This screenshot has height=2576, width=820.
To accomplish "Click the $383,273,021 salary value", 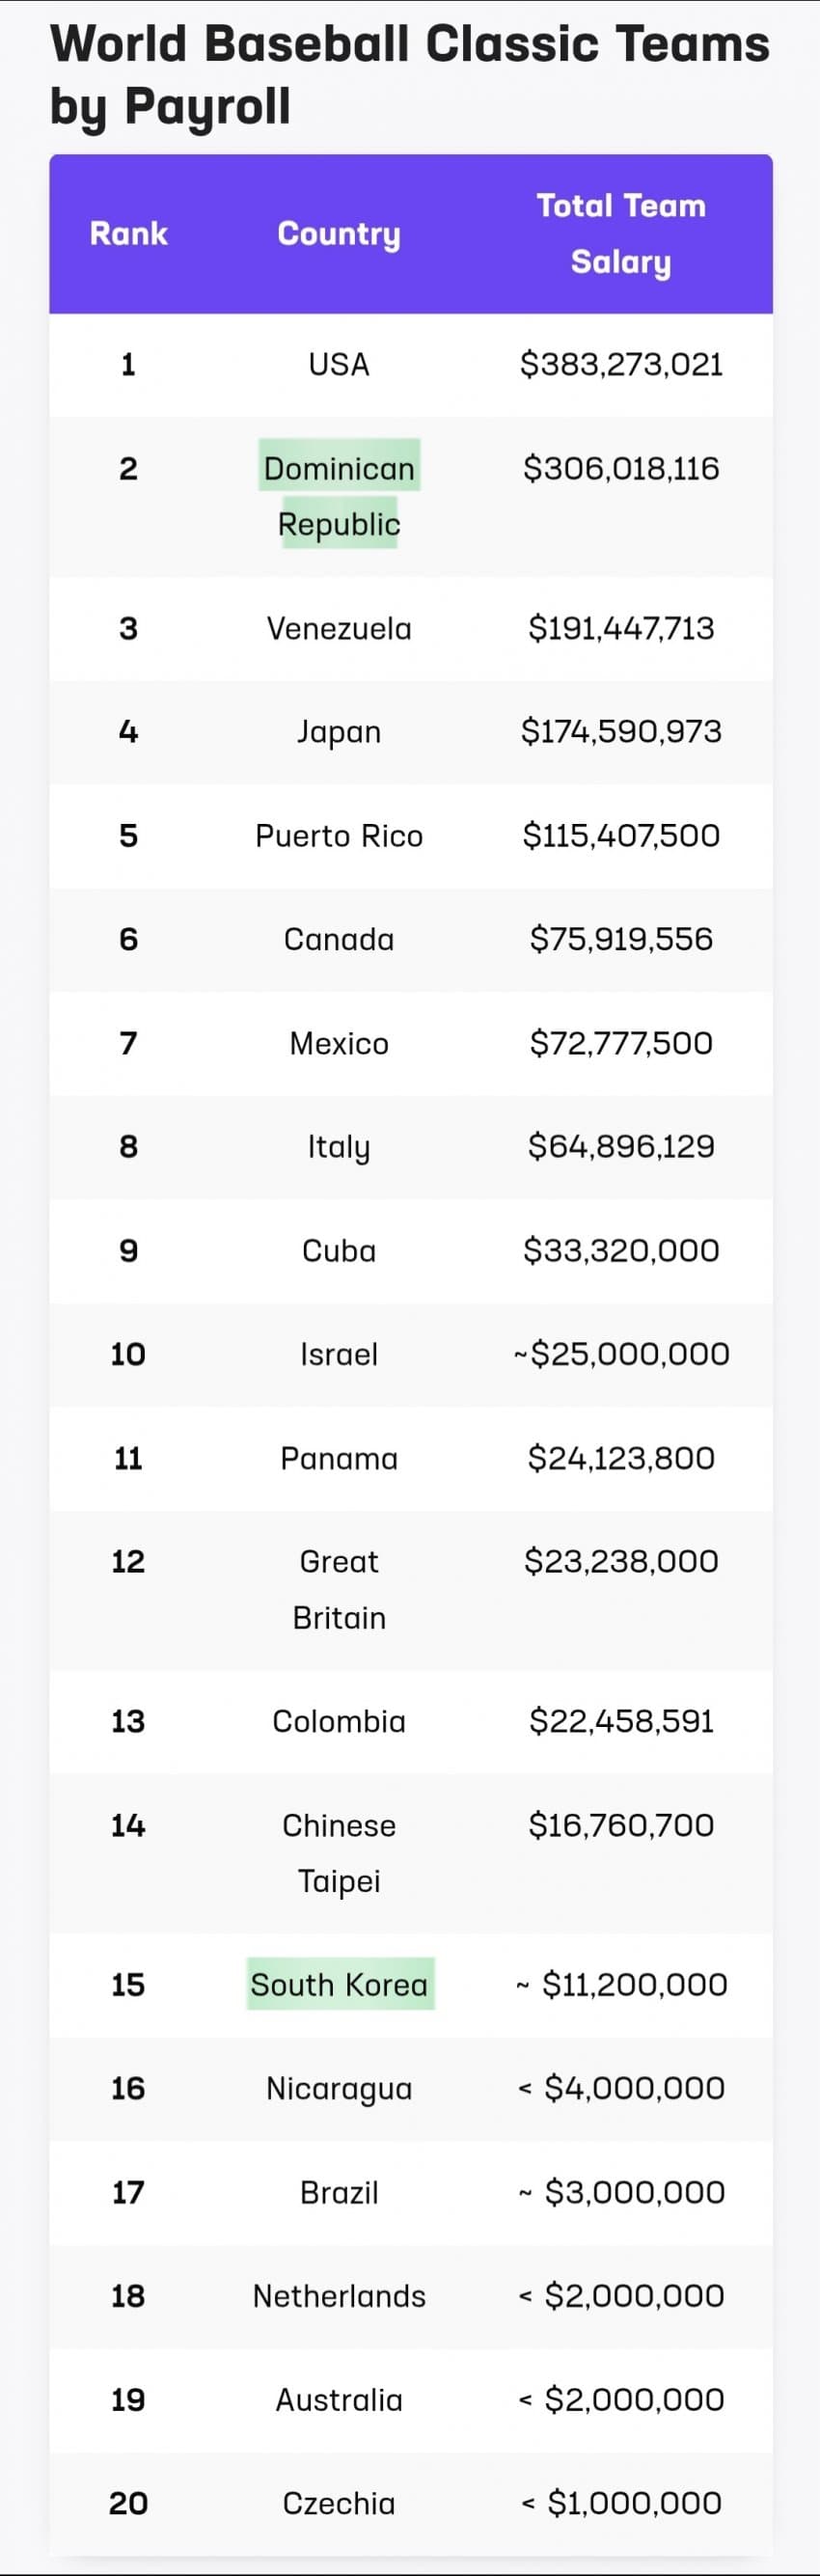I will pyautogui.click(x=621, y=364).
